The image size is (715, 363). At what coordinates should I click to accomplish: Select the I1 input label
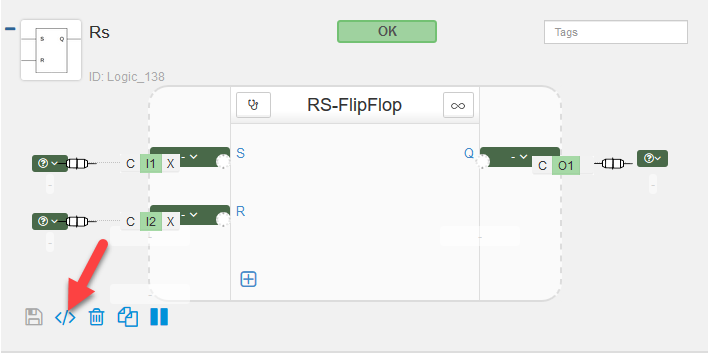point(151,164)
